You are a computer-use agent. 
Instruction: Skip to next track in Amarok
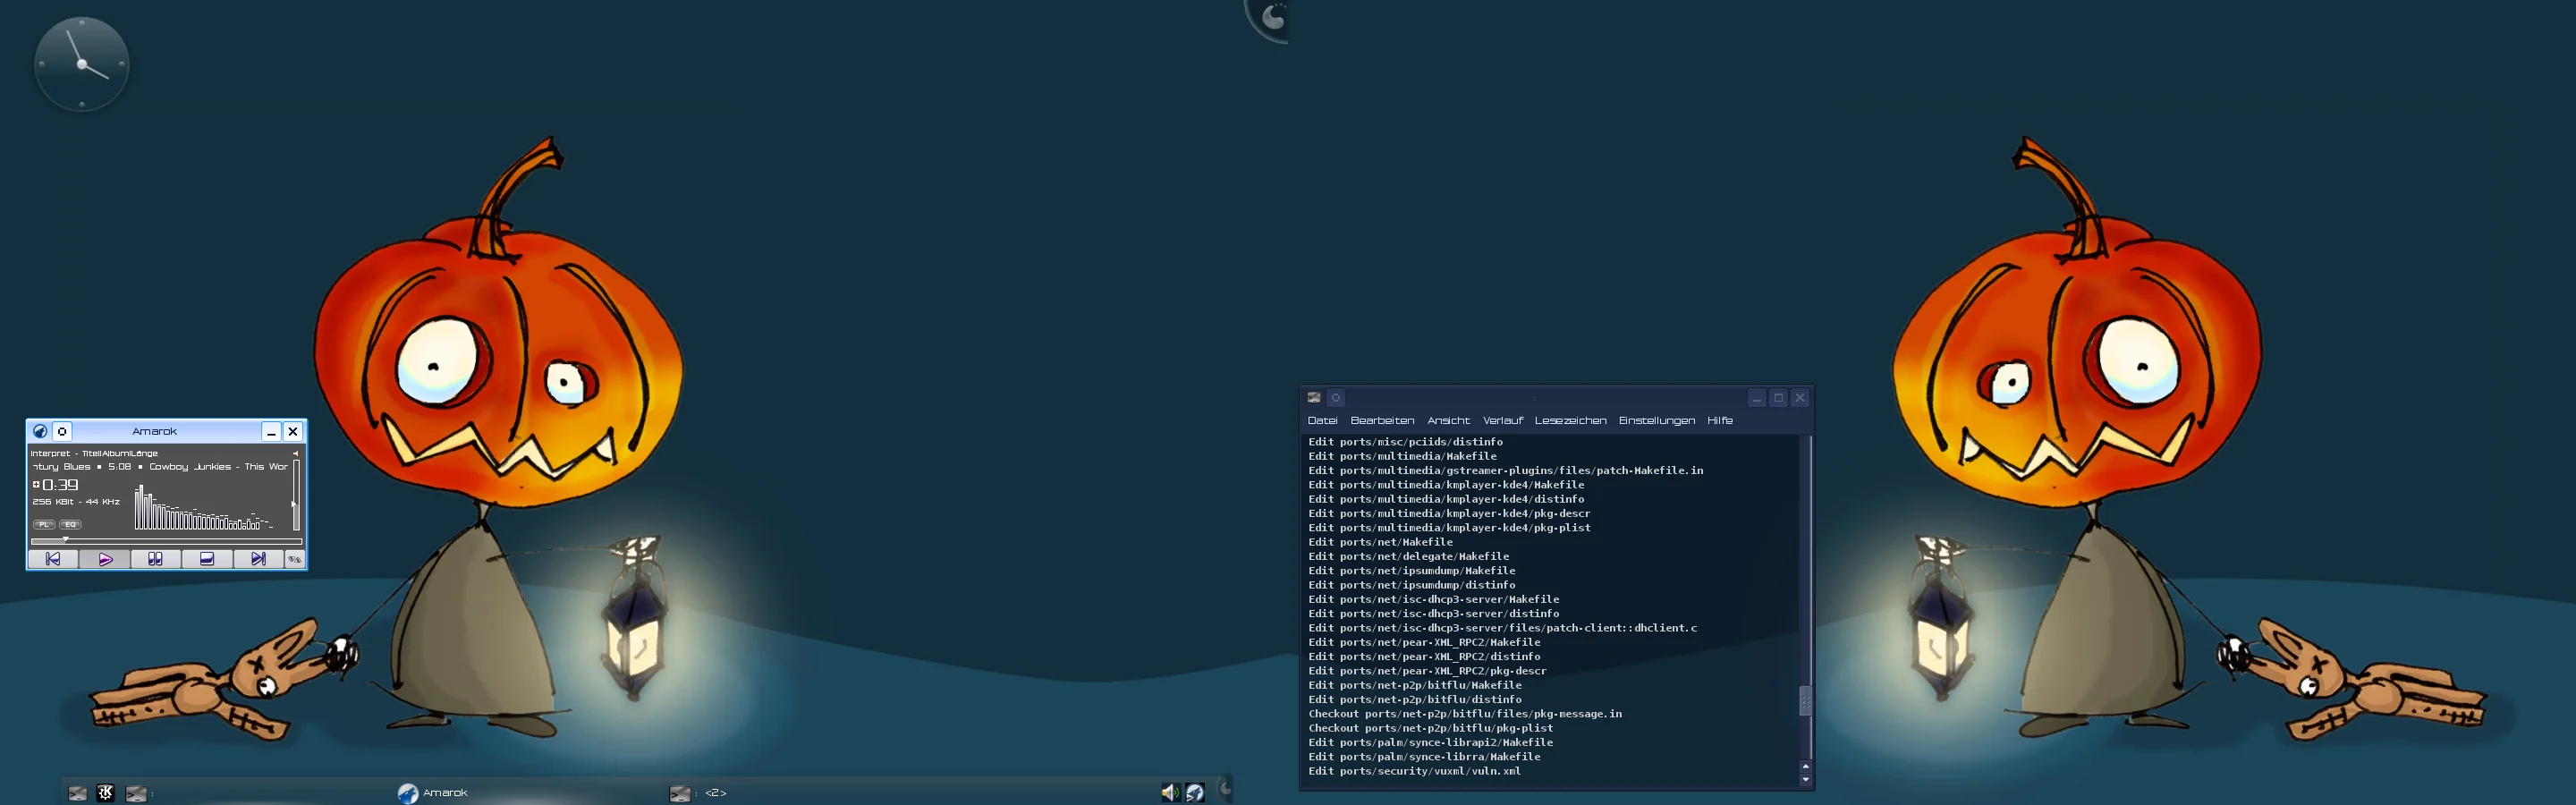tap(258, 559)
